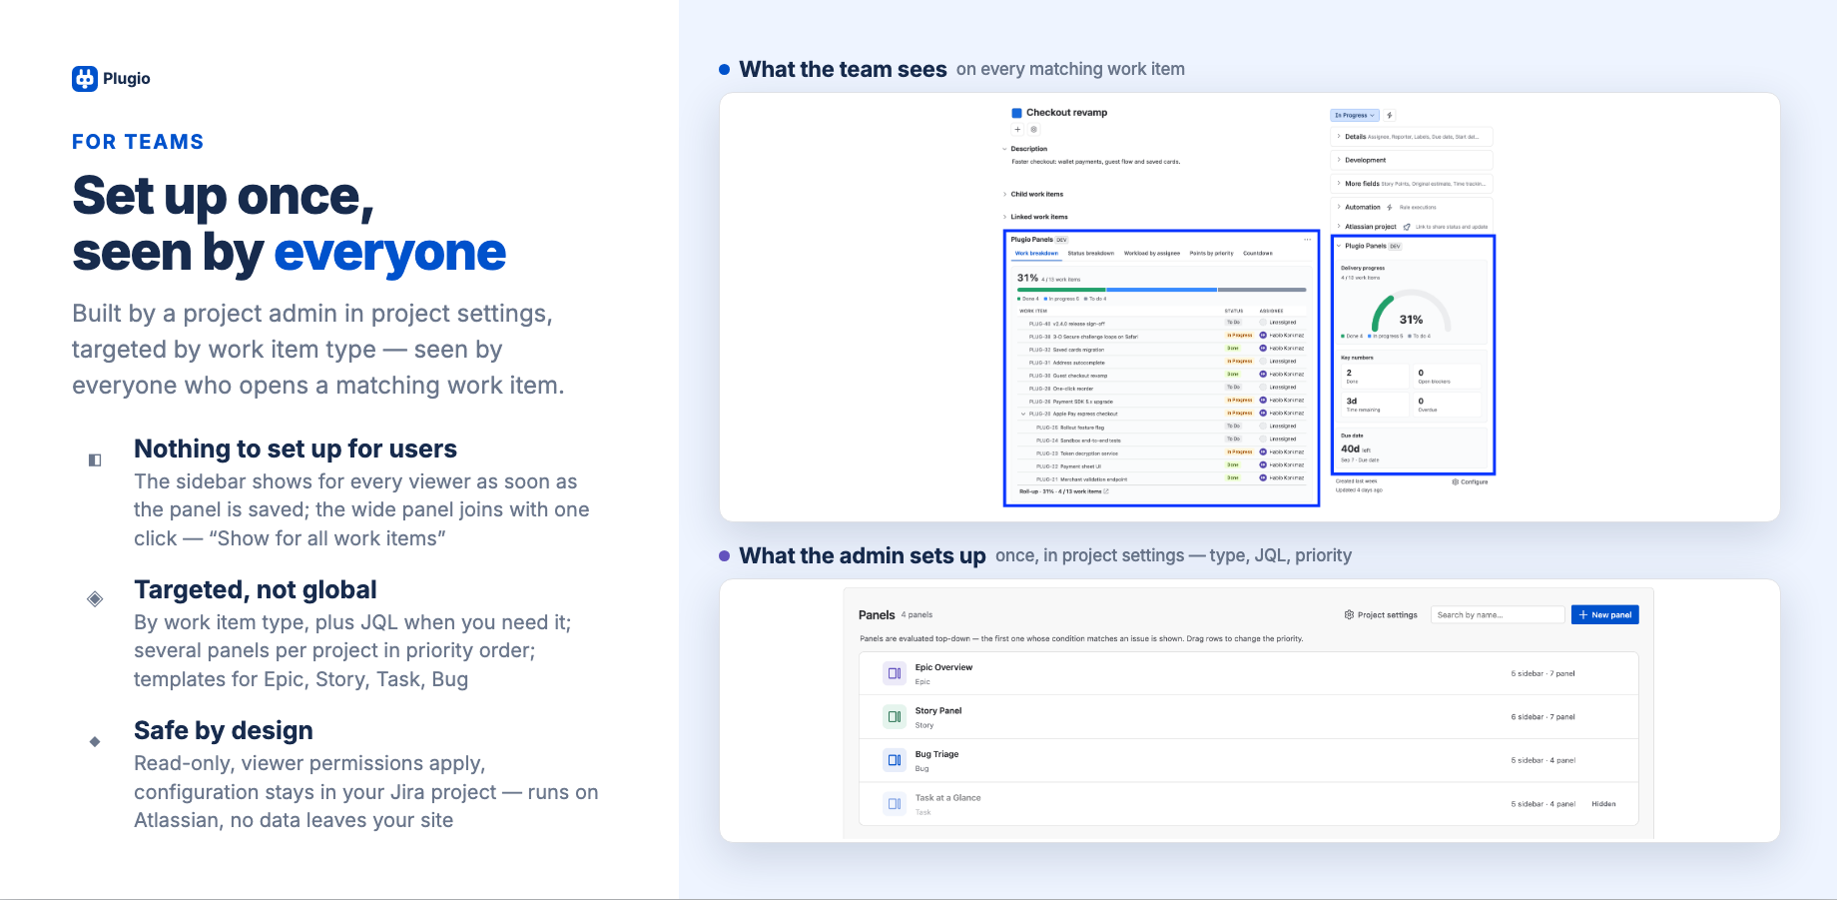Click the round apps icon next to plus
The image size is (1837, 900).
(1034, 129)
